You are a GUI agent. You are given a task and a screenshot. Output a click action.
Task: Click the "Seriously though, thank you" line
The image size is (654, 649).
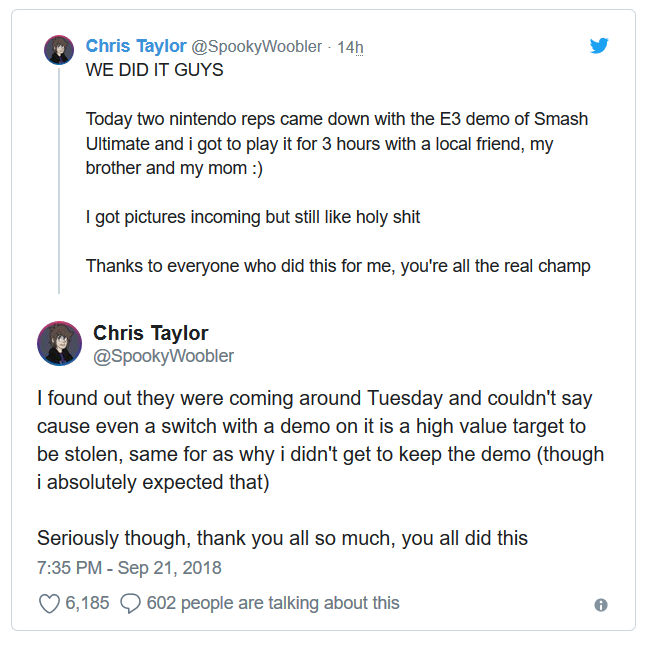(282, 538)
